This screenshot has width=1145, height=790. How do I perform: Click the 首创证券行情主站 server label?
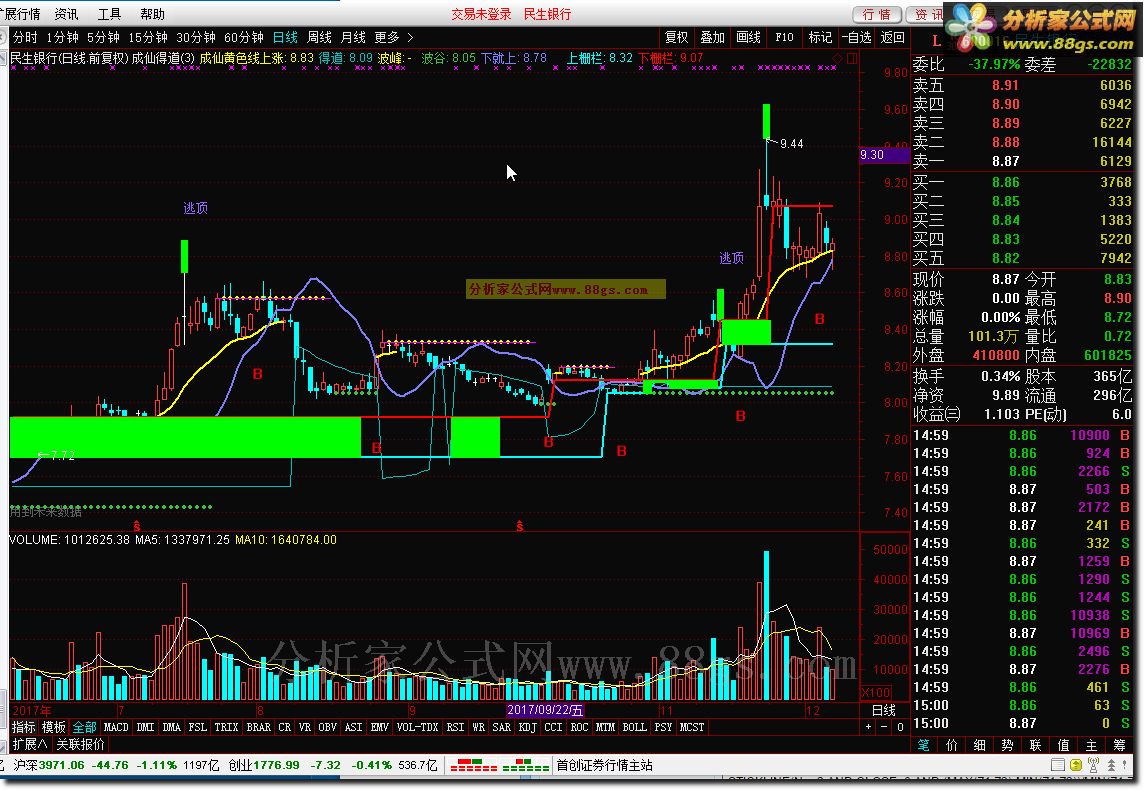pyautogui.click(x=605, y=765)
